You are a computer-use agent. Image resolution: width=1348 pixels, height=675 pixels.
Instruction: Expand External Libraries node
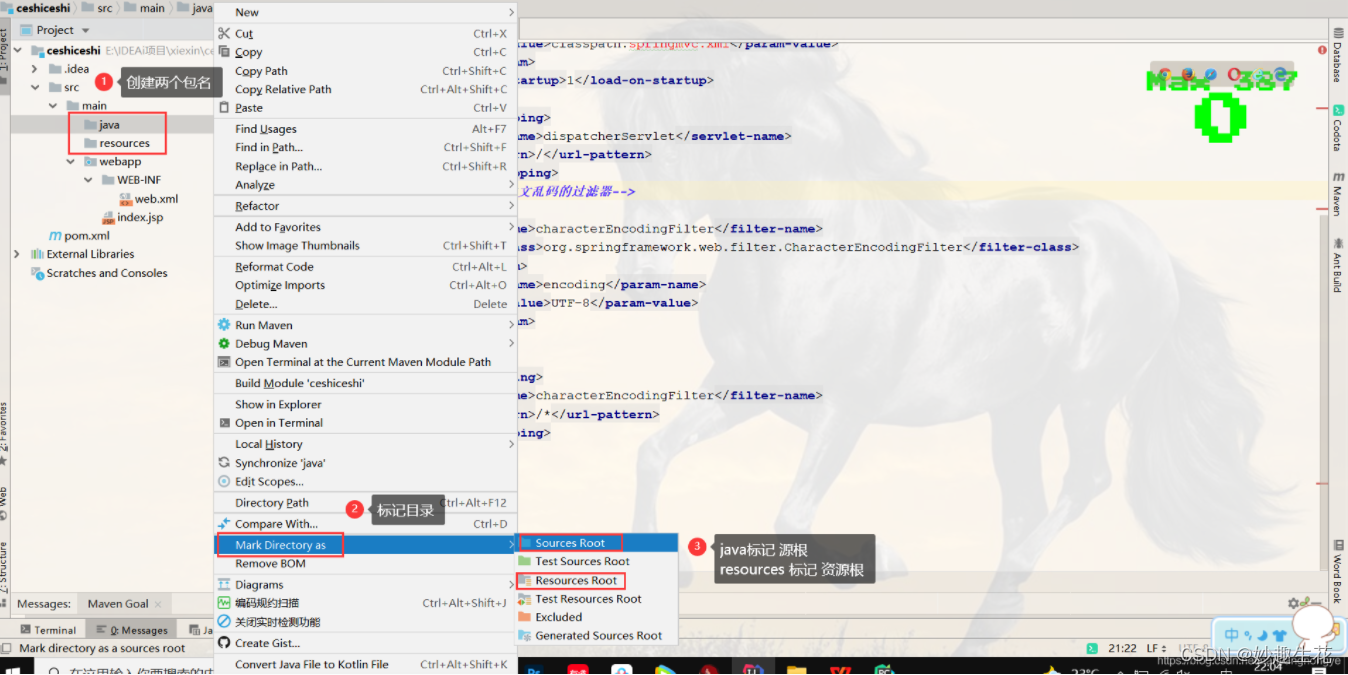tap(17, 254)
